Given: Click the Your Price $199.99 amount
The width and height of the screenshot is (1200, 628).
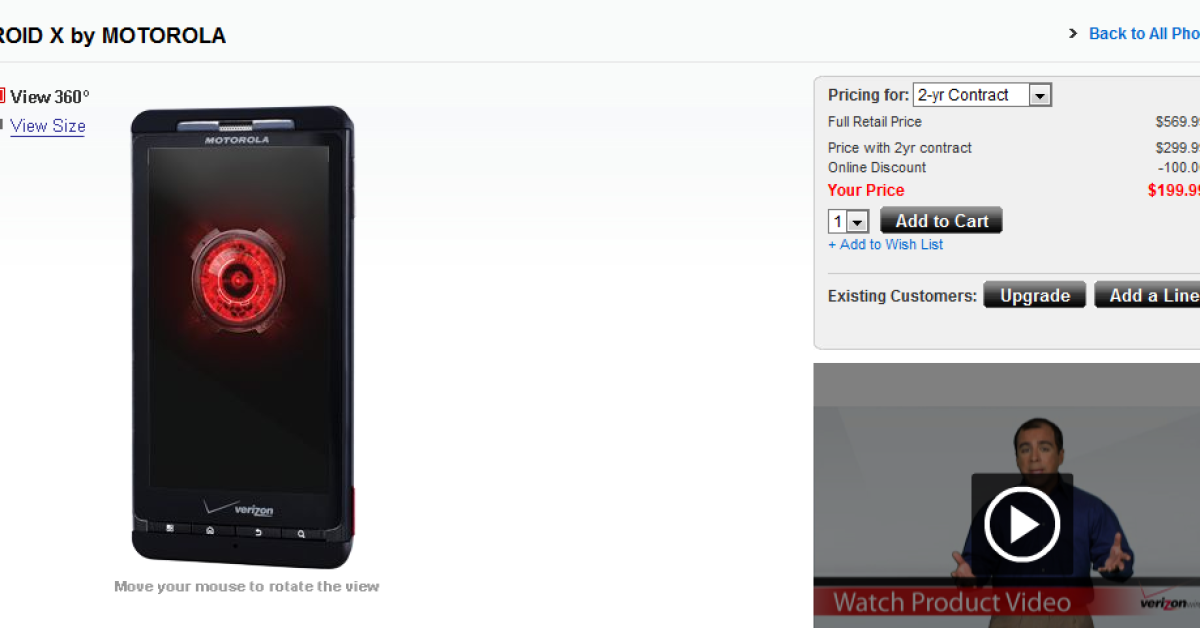Looking at the screenshot, I should point(1174,190).
